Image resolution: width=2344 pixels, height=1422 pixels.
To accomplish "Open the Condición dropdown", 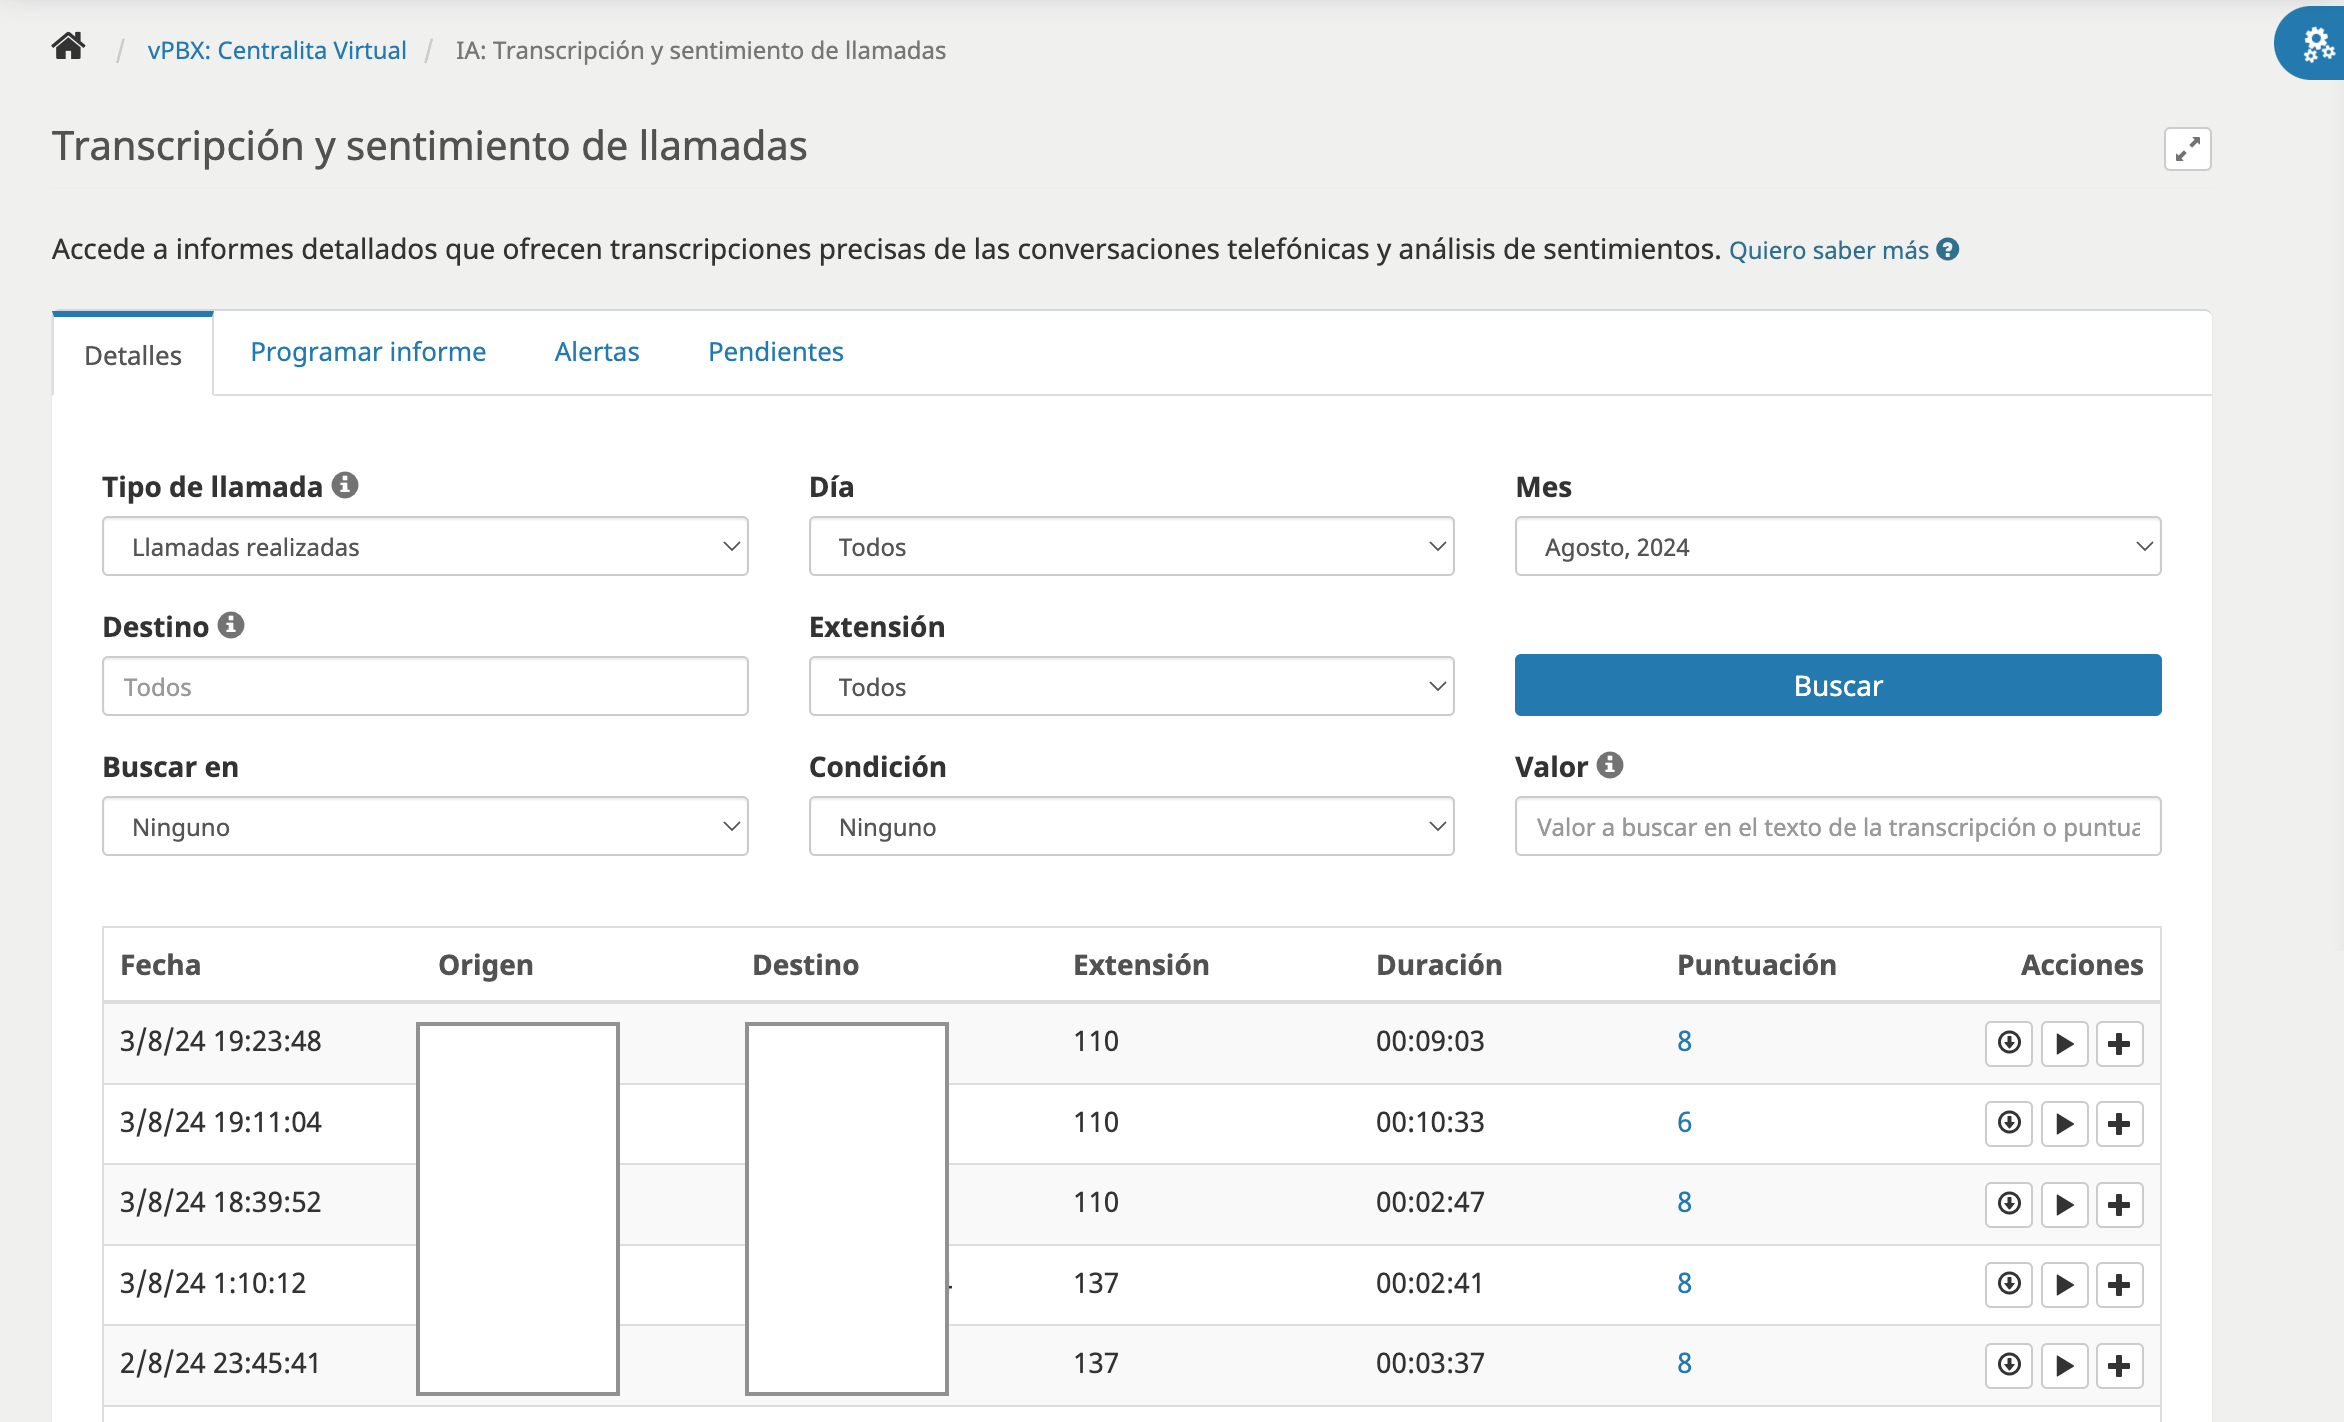I will coord(1131,826).
